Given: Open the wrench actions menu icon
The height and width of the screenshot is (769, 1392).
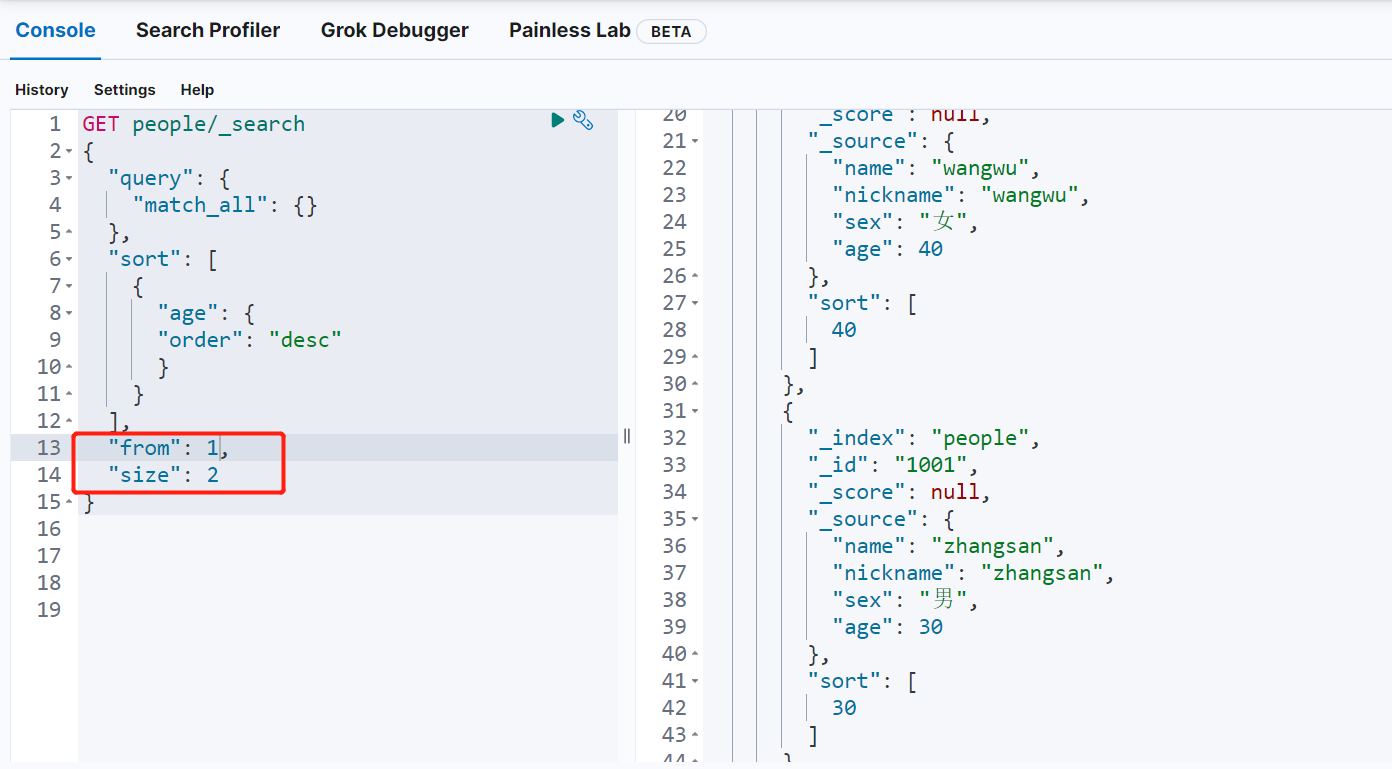Looking at the screenshot, I should pos(583,121).
